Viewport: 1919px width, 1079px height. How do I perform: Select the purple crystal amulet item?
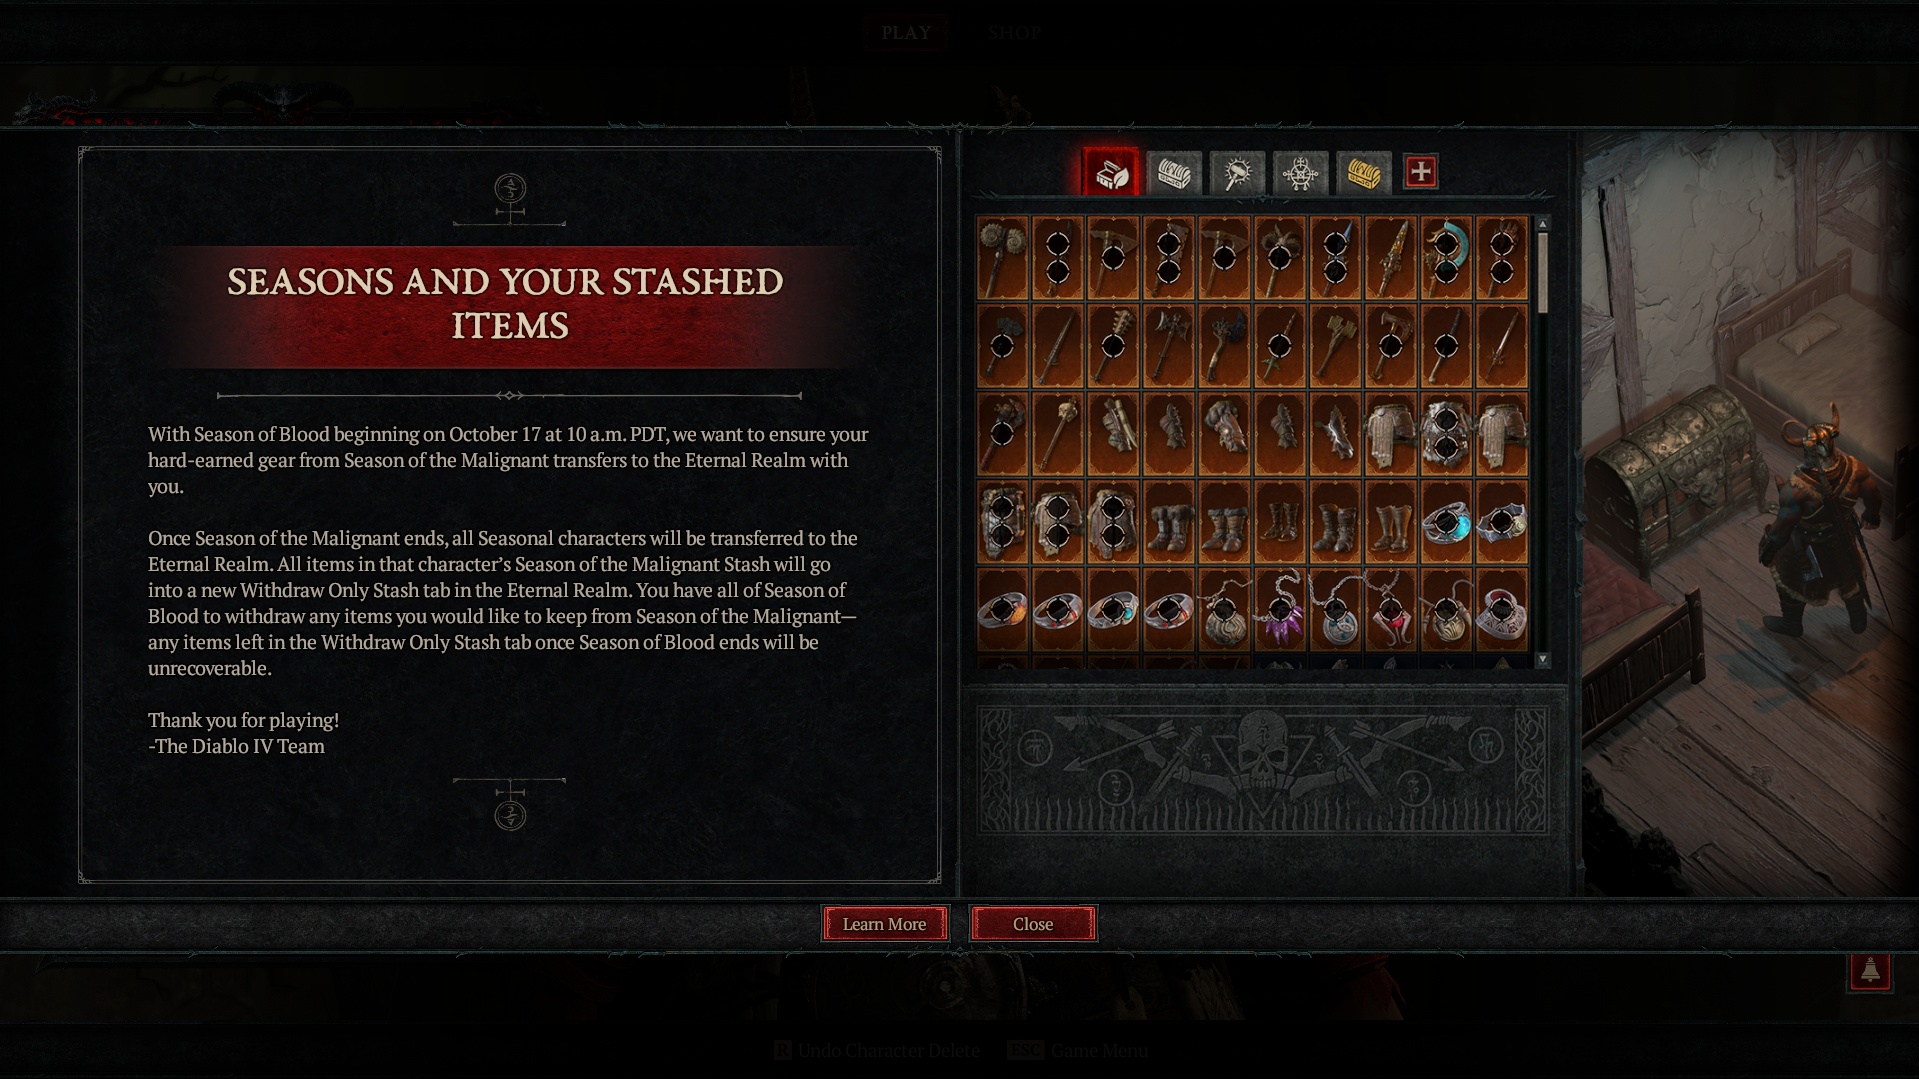[x=1280, y=610]
